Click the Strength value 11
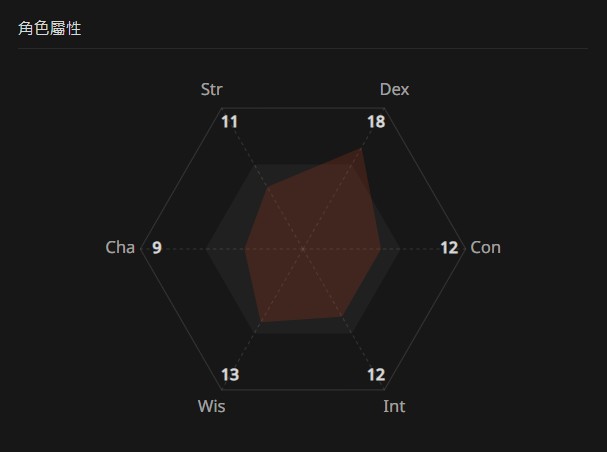This screenshot has height=452, width=607. [x=230, y=122]
